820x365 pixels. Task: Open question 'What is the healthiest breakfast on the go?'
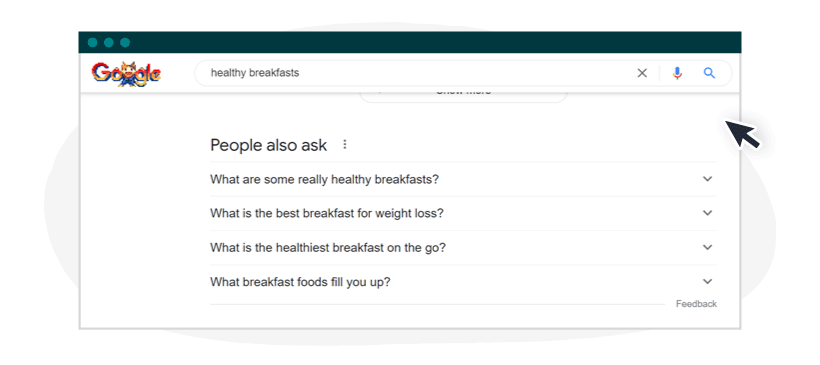pos(463,247)
